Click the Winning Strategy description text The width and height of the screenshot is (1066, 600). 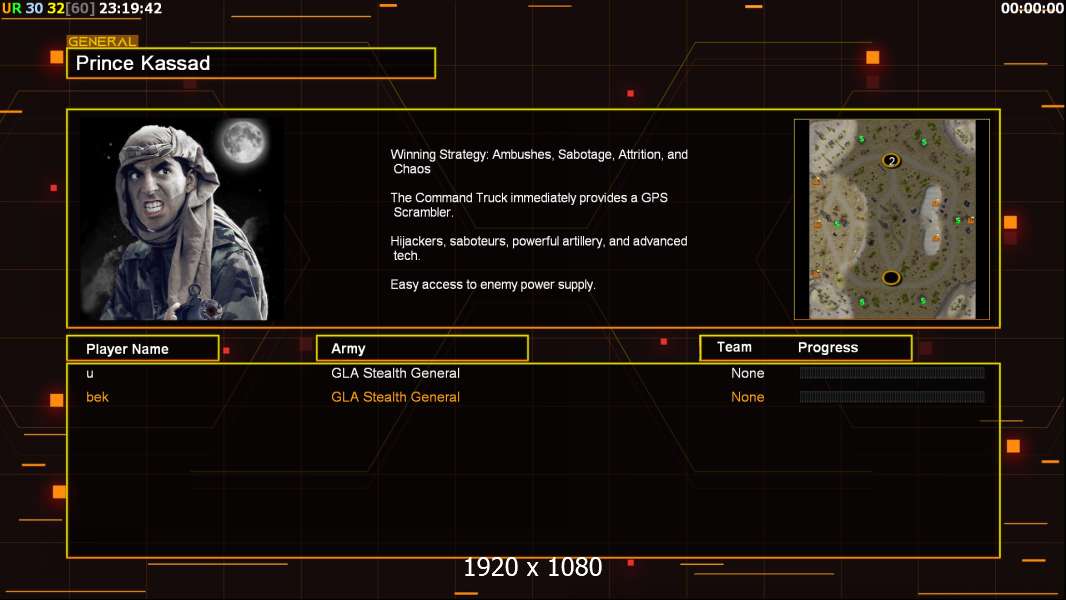click(x=539, y=162)
